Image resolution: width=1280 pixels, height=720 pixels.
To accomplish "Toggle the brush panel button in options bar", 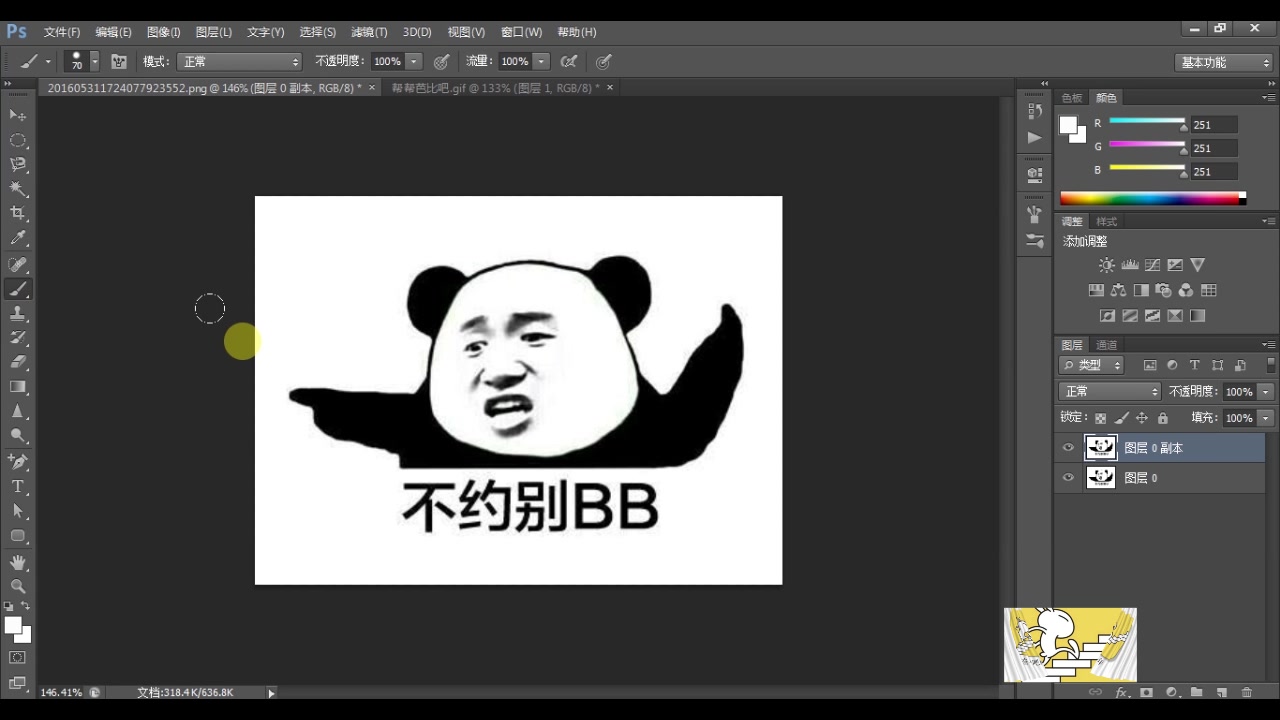I will click(x=119, y=61).
